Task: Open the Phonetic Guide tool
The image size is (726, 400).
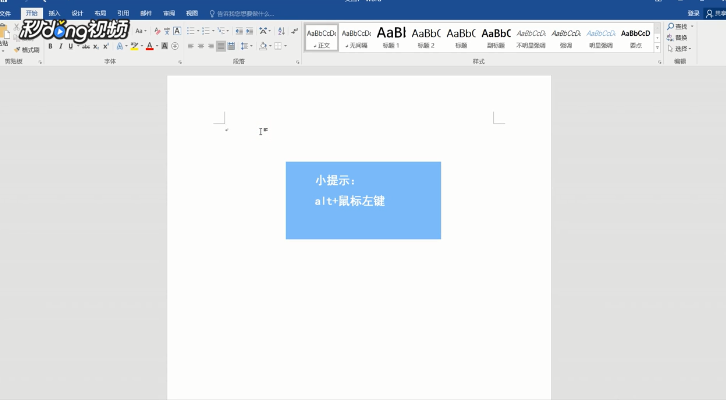Action: [167, 31]
